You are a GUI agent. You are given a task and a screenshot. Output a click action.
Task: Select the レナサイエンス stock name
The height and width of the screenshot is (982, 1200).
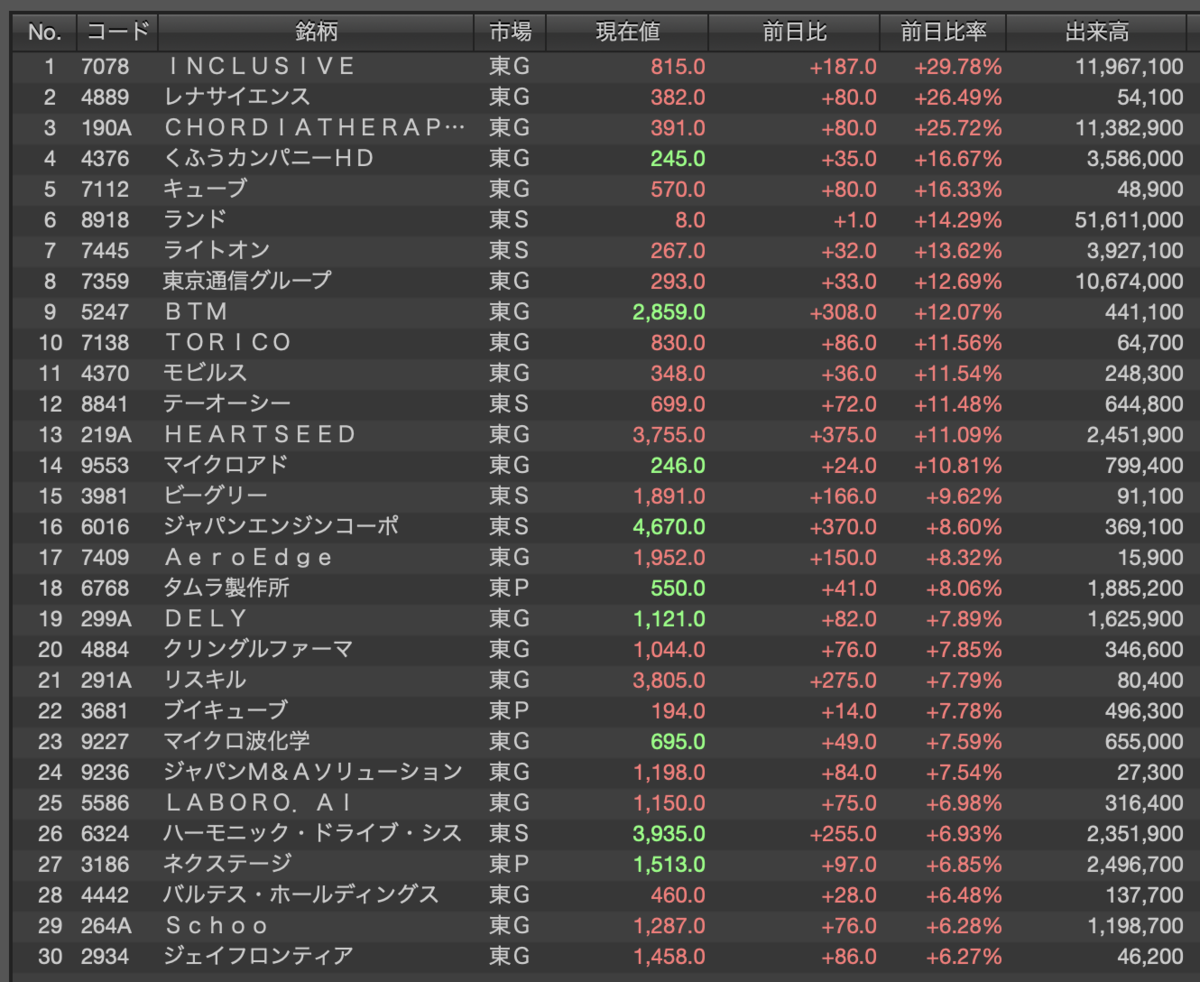(x=237, y=97)
